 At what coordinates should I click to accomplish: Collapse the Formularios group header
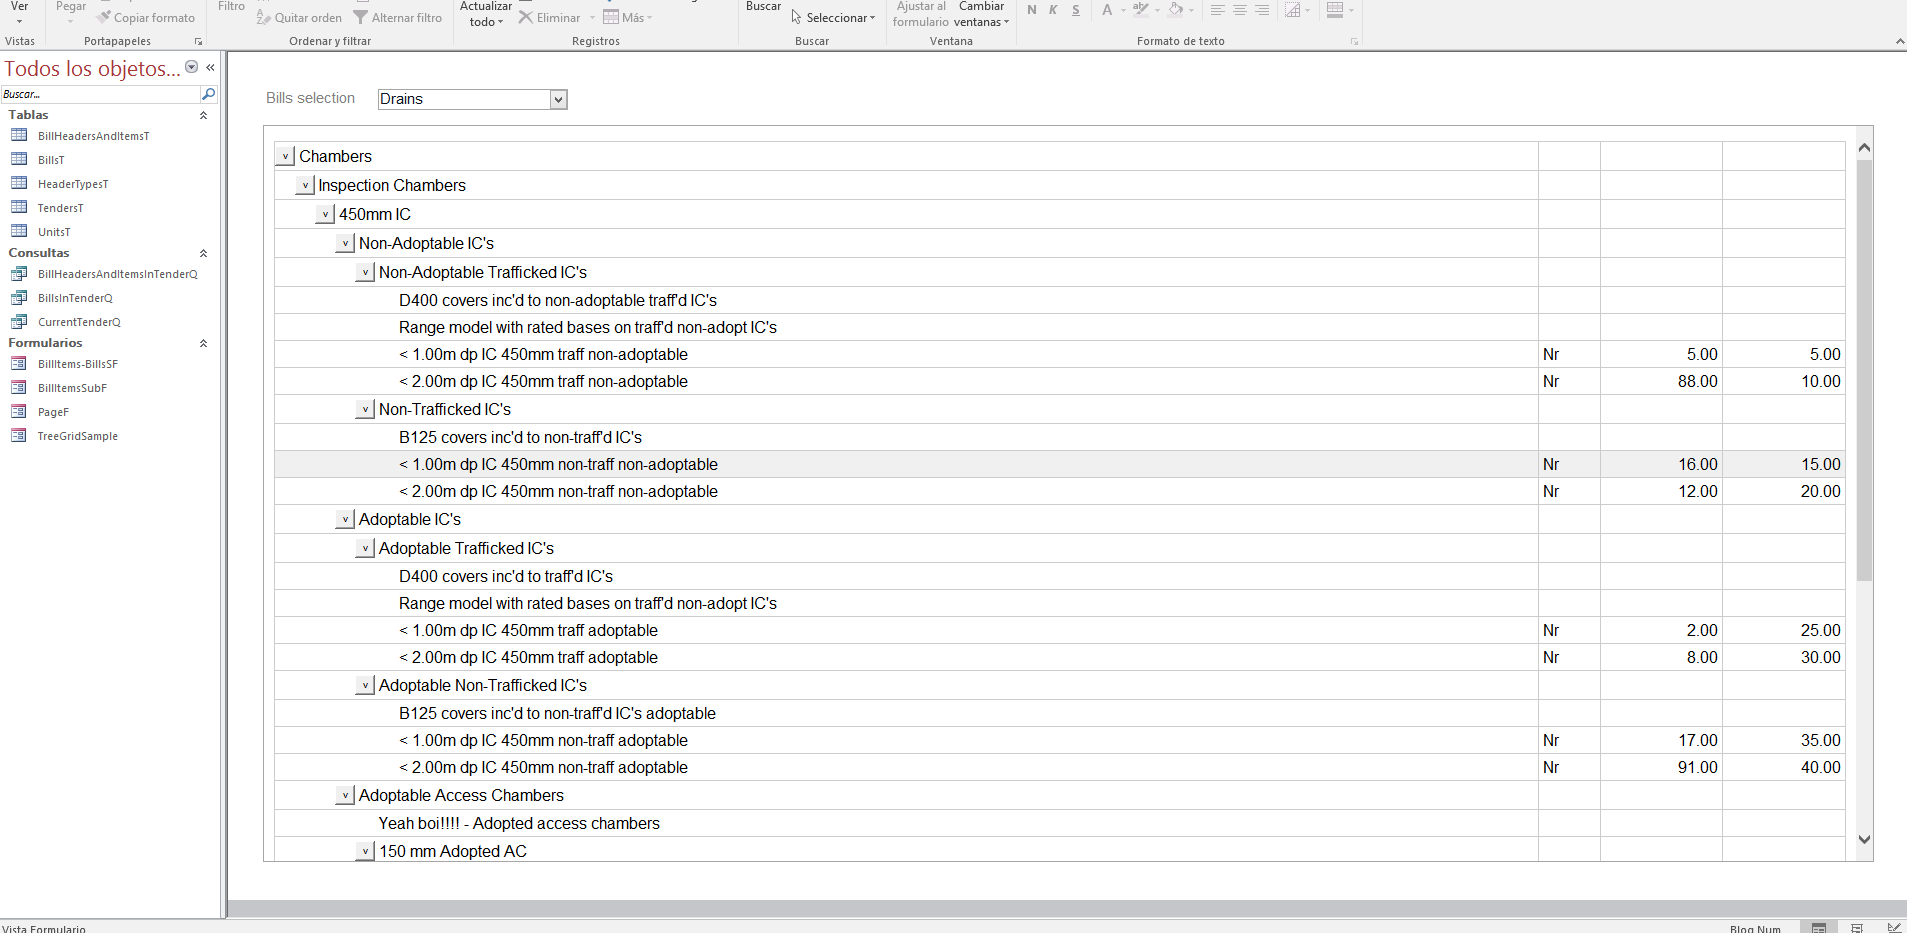pos(203,343)
